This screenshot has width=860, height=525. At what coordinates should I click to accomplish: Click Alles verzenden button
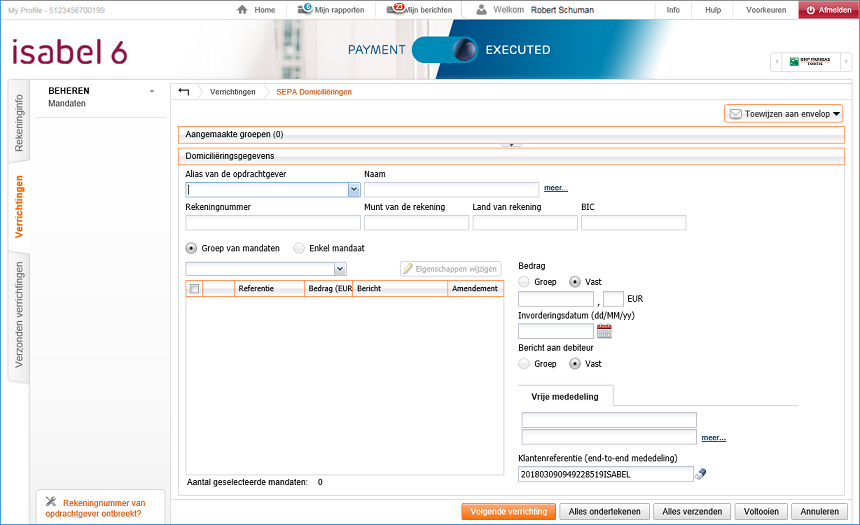[692, 511]
